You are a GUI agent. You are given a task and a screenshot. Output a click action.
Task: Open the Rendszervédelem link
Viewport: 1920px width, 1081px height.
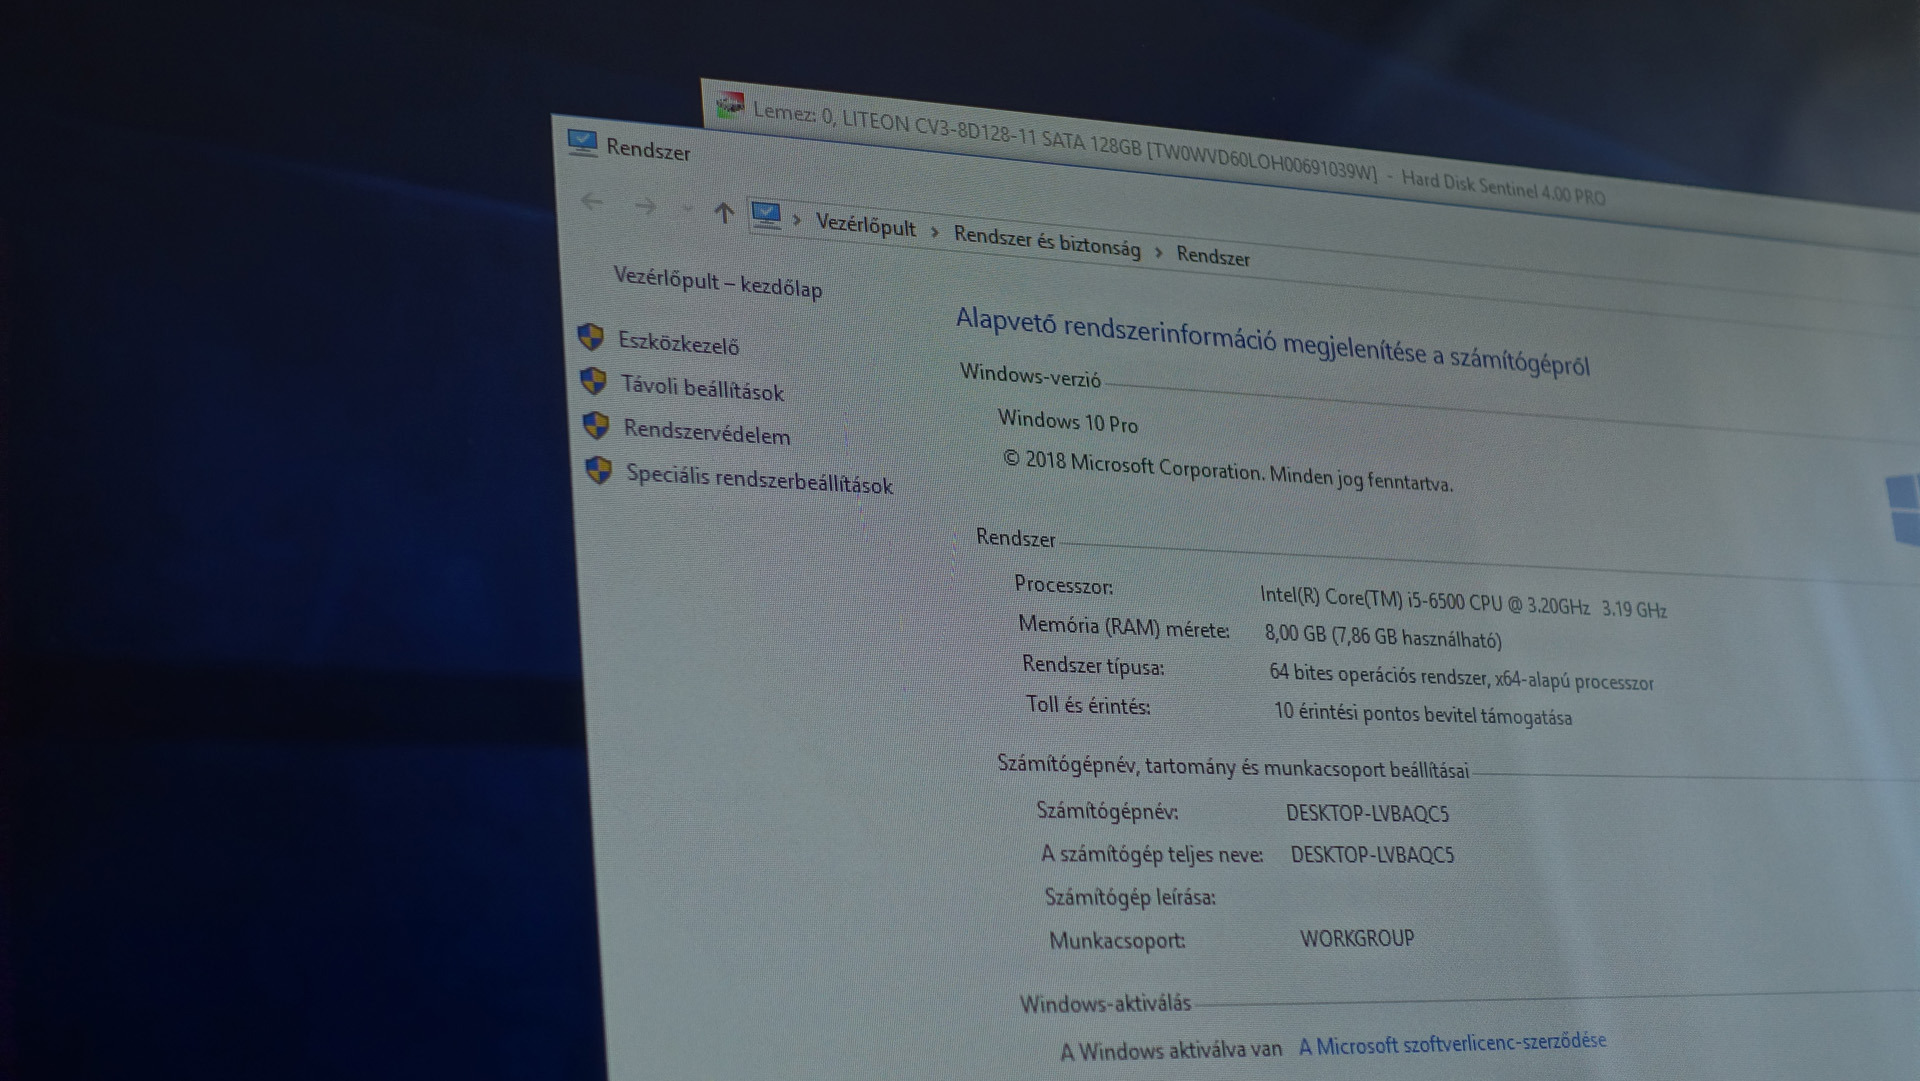(x=706, y=432)
